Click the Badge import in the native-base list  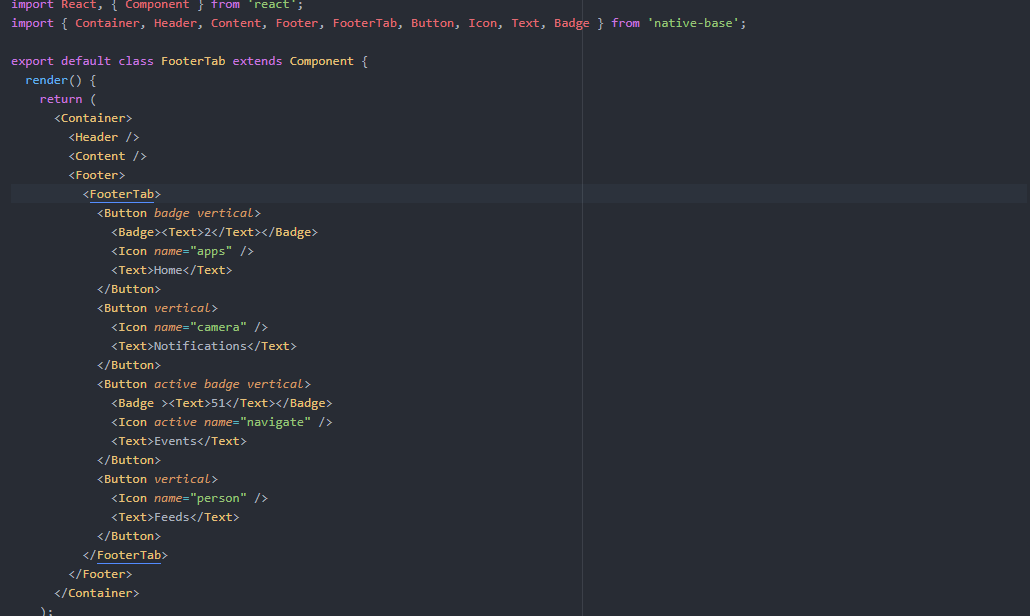click(572, 22)
